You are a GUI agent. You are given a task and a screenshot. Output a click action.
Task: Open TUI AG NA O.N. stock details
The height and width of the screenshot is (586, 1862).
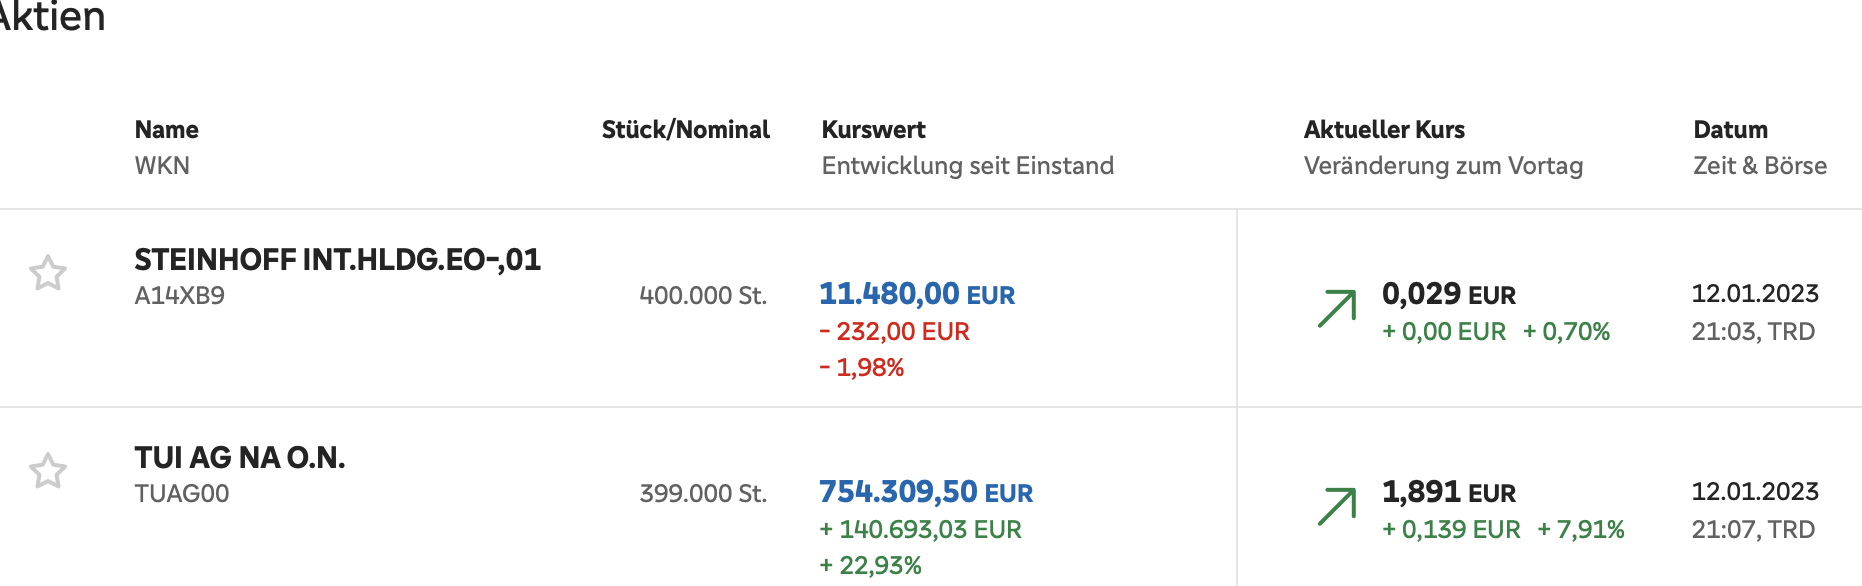[x=240, y=458]
